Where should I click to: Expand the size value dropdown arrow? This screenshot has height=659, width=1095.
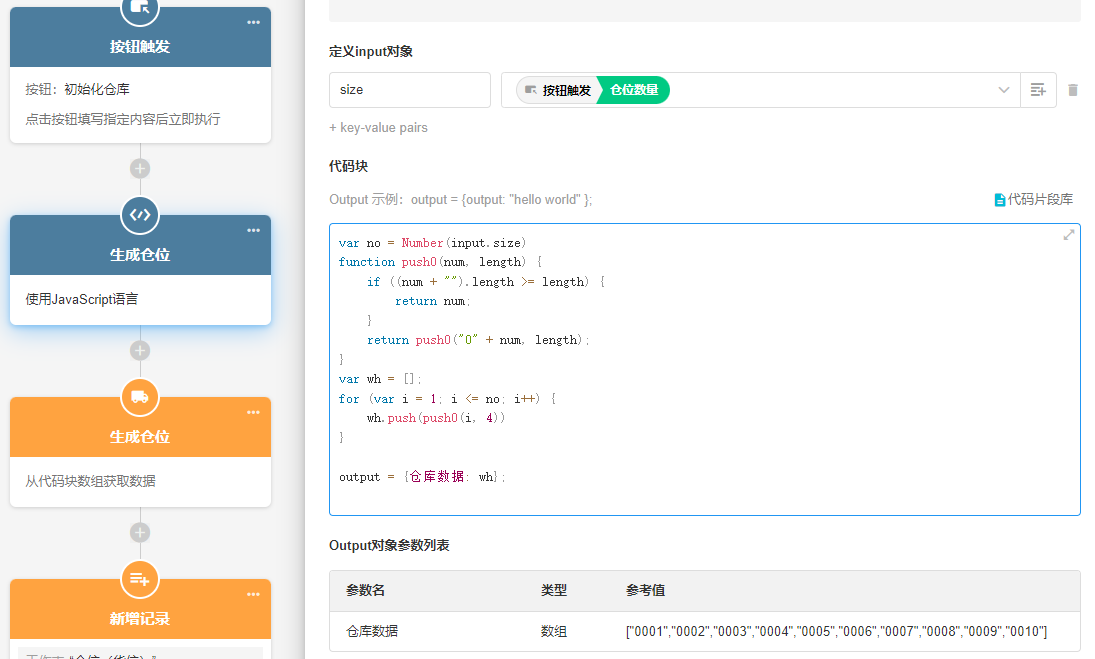pyautogui.click(x=1004, y=90)
